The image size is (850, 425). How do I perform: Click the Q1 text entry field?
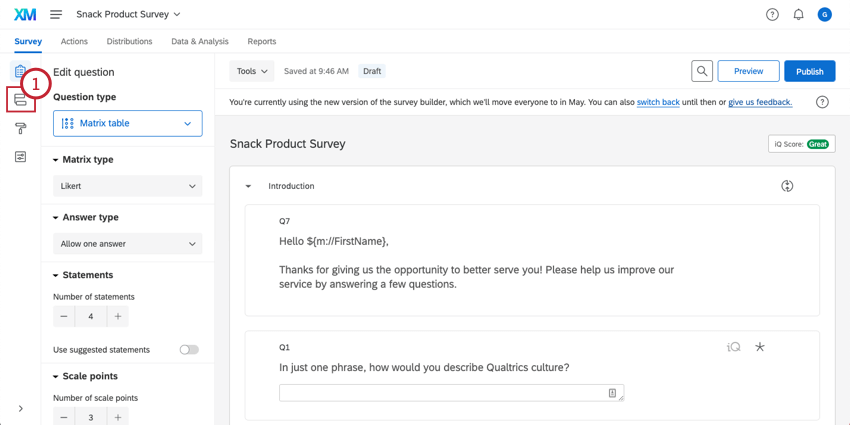(451, 393)
